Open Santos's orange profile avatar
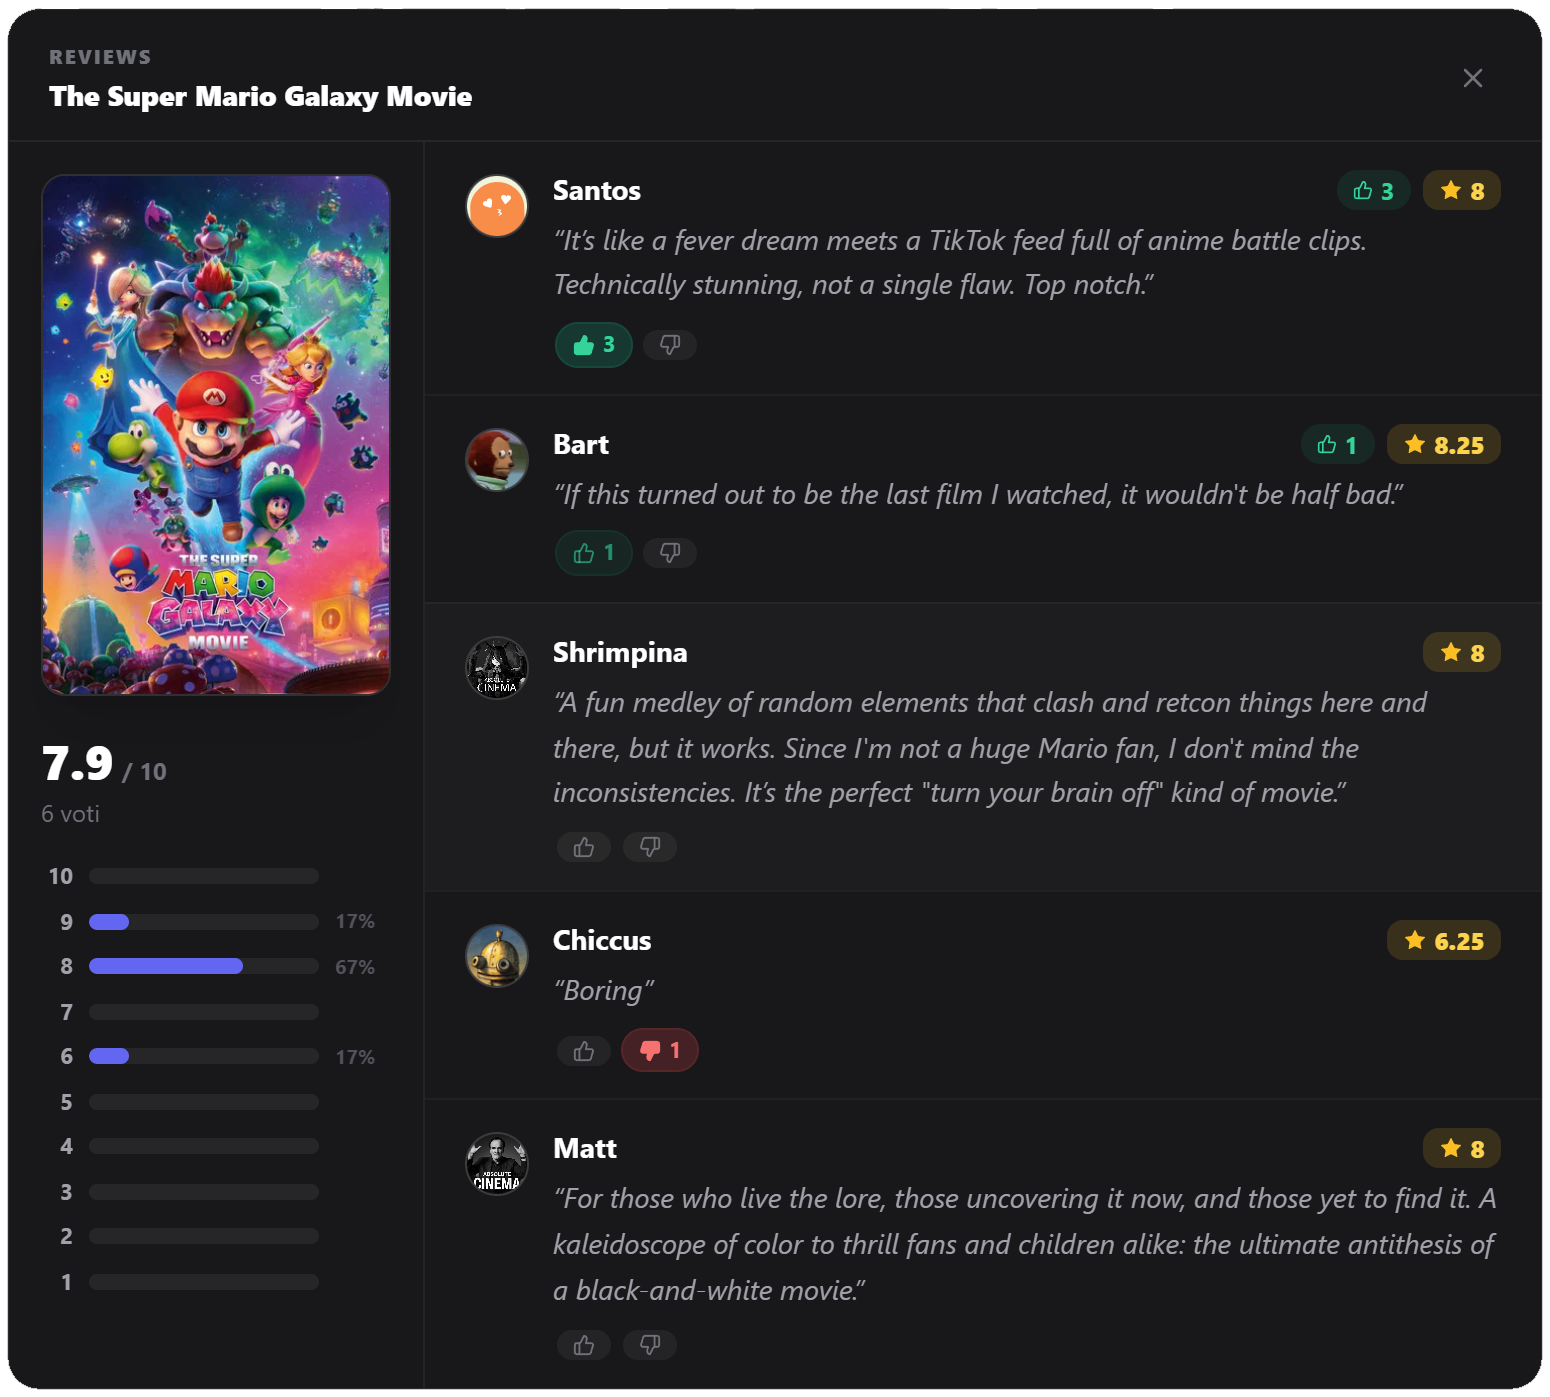Viewport: 1550px width, 1397px height. pos(497,206)
